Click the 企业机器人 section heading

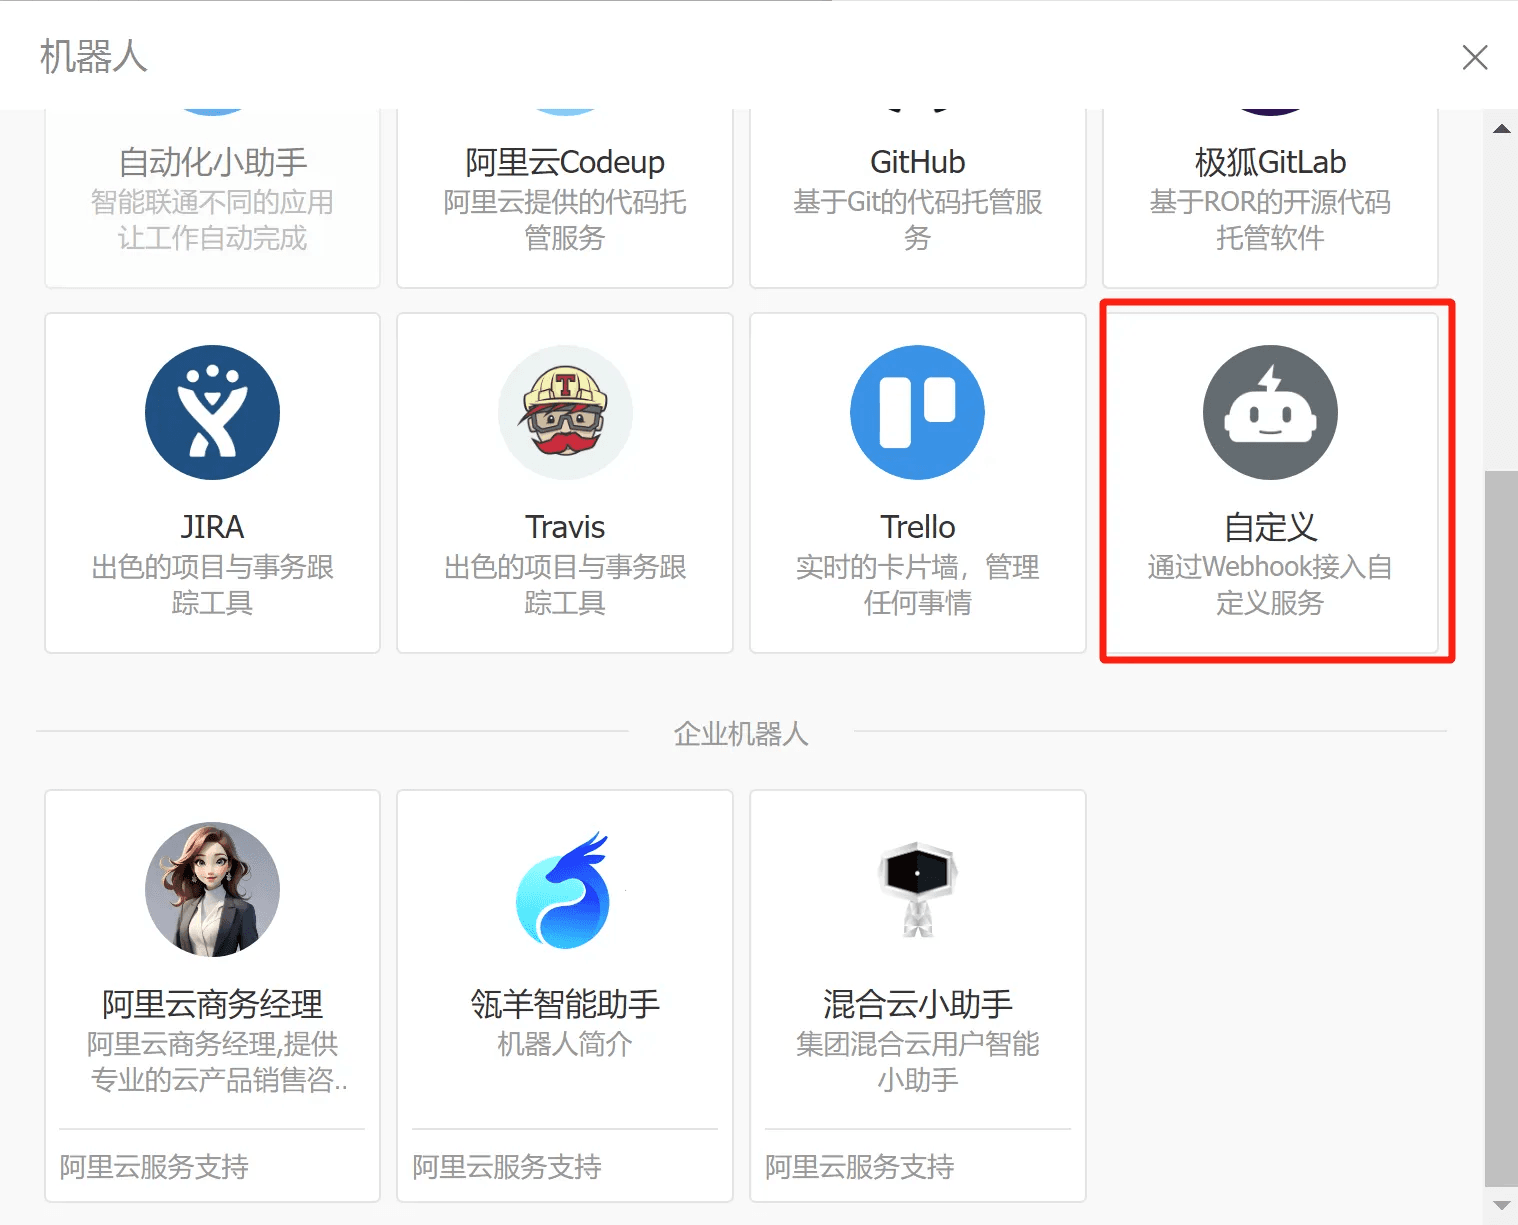pyautogui.click(x=741, y=734)
